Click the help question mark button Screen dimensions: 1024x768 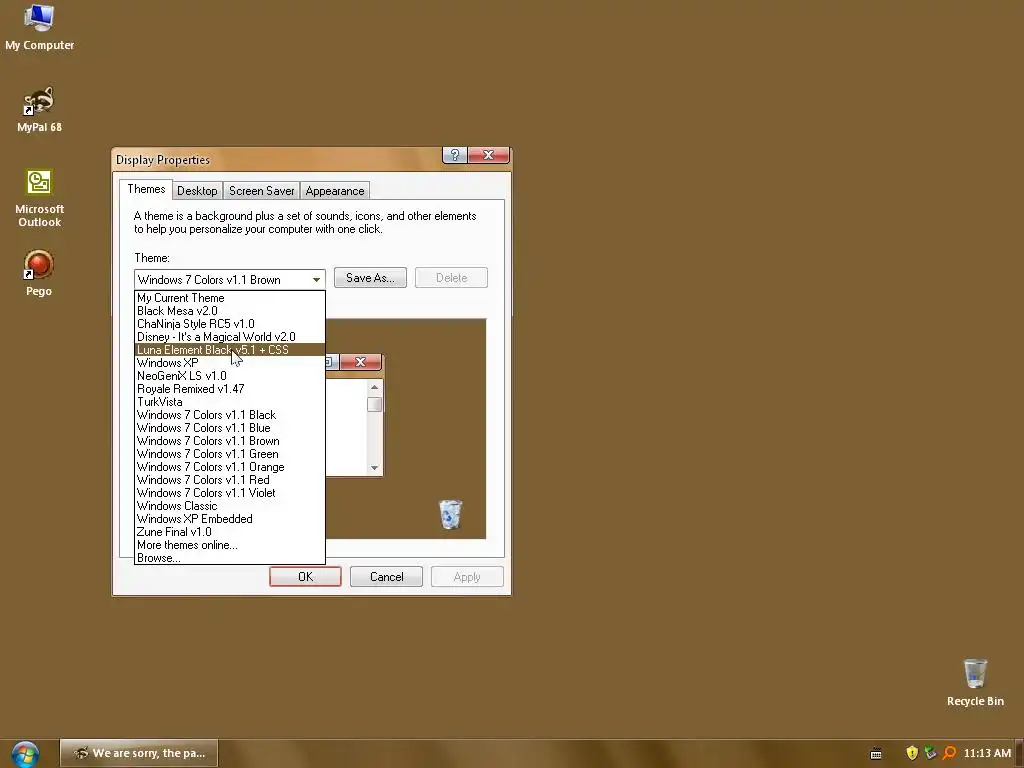point(455,155)
